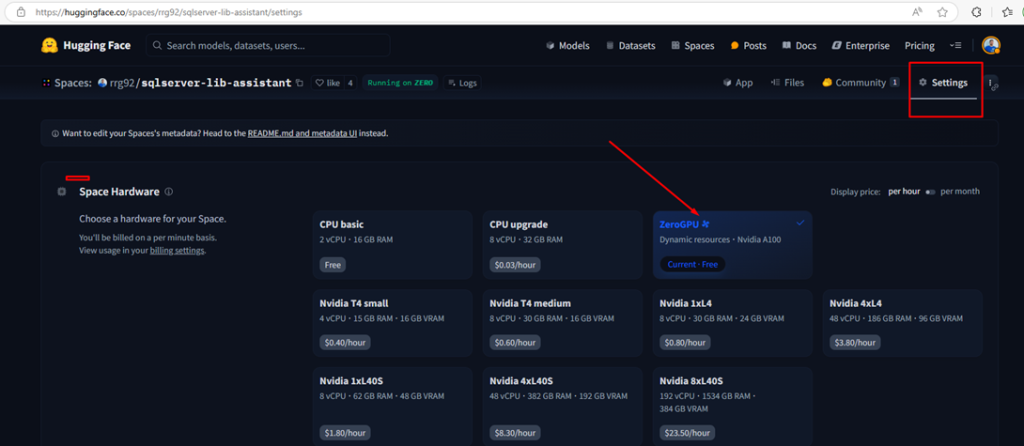Like the sqlserver-lib-assistant Space
The height and width of the screenshot is (446, 1024).
(328, 83)
